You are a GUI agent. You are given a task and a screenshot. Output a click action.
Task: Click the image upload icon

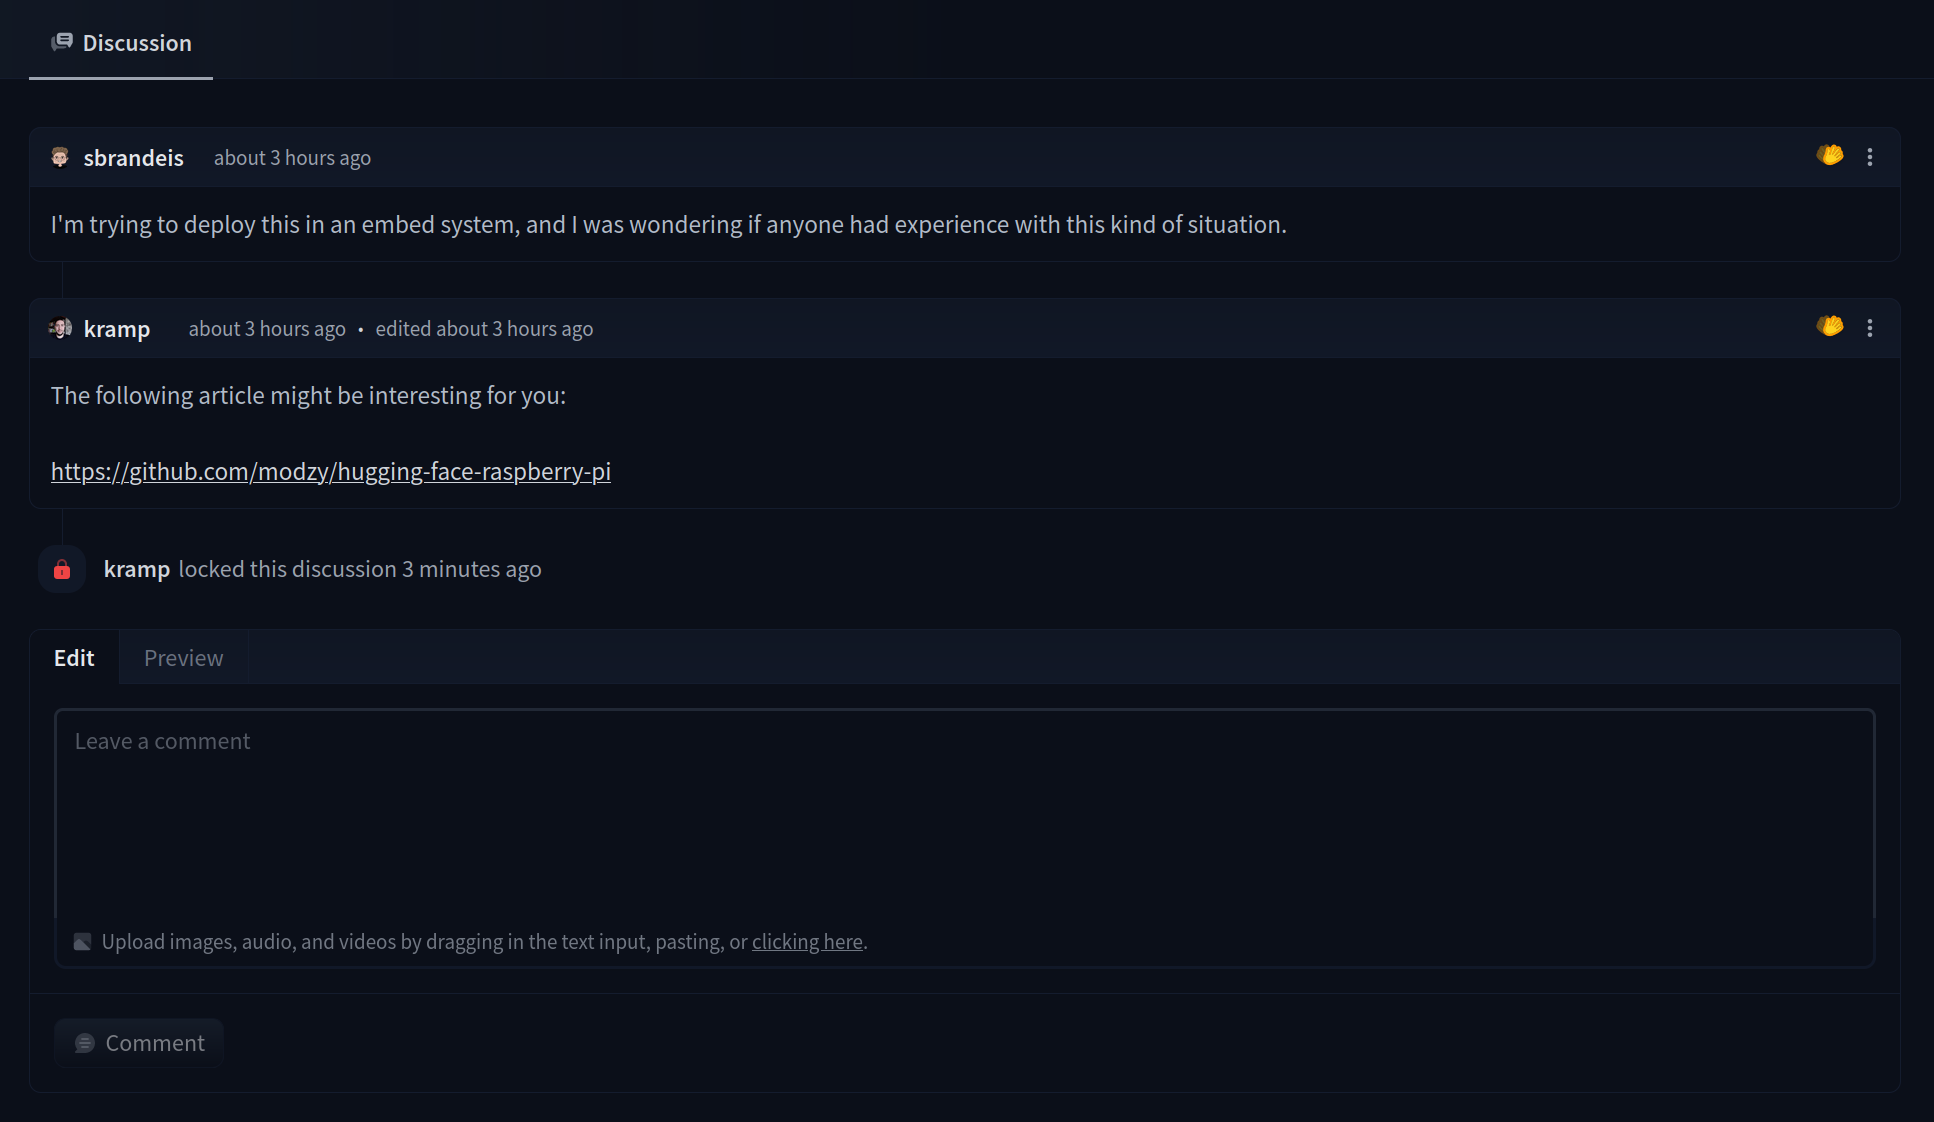(x=83, y=942)
